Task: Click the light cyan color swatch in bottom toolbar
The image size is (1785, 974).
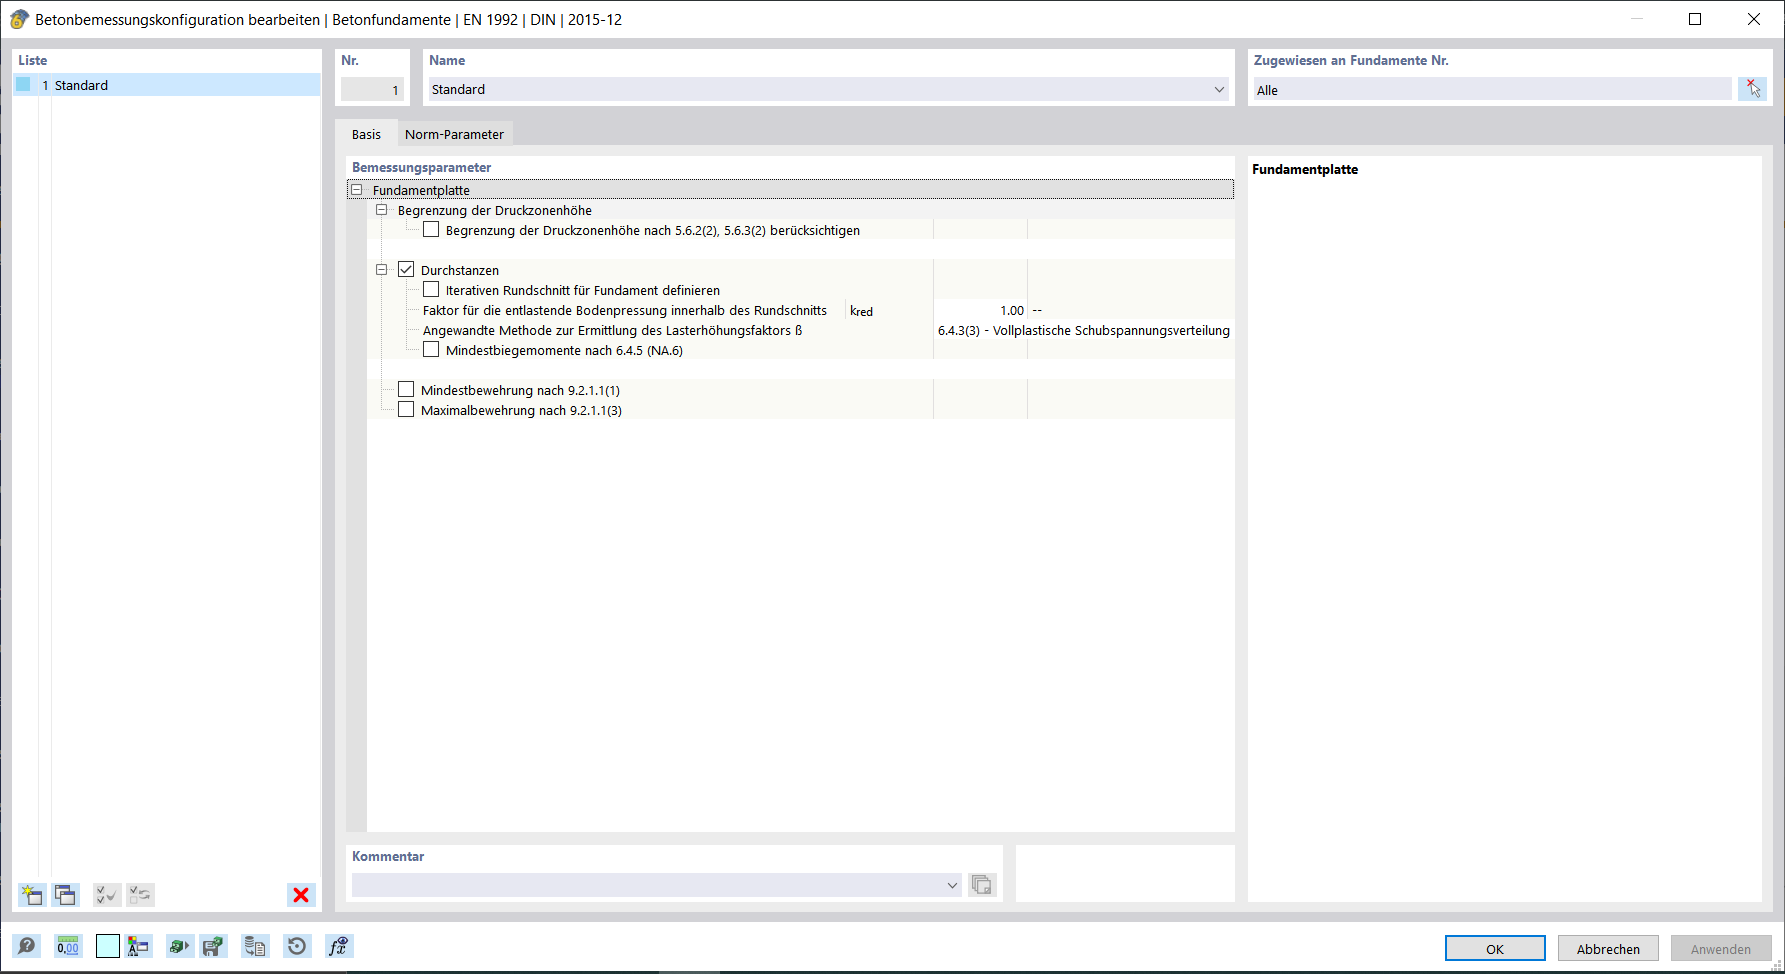Action: tap(108, 946)
